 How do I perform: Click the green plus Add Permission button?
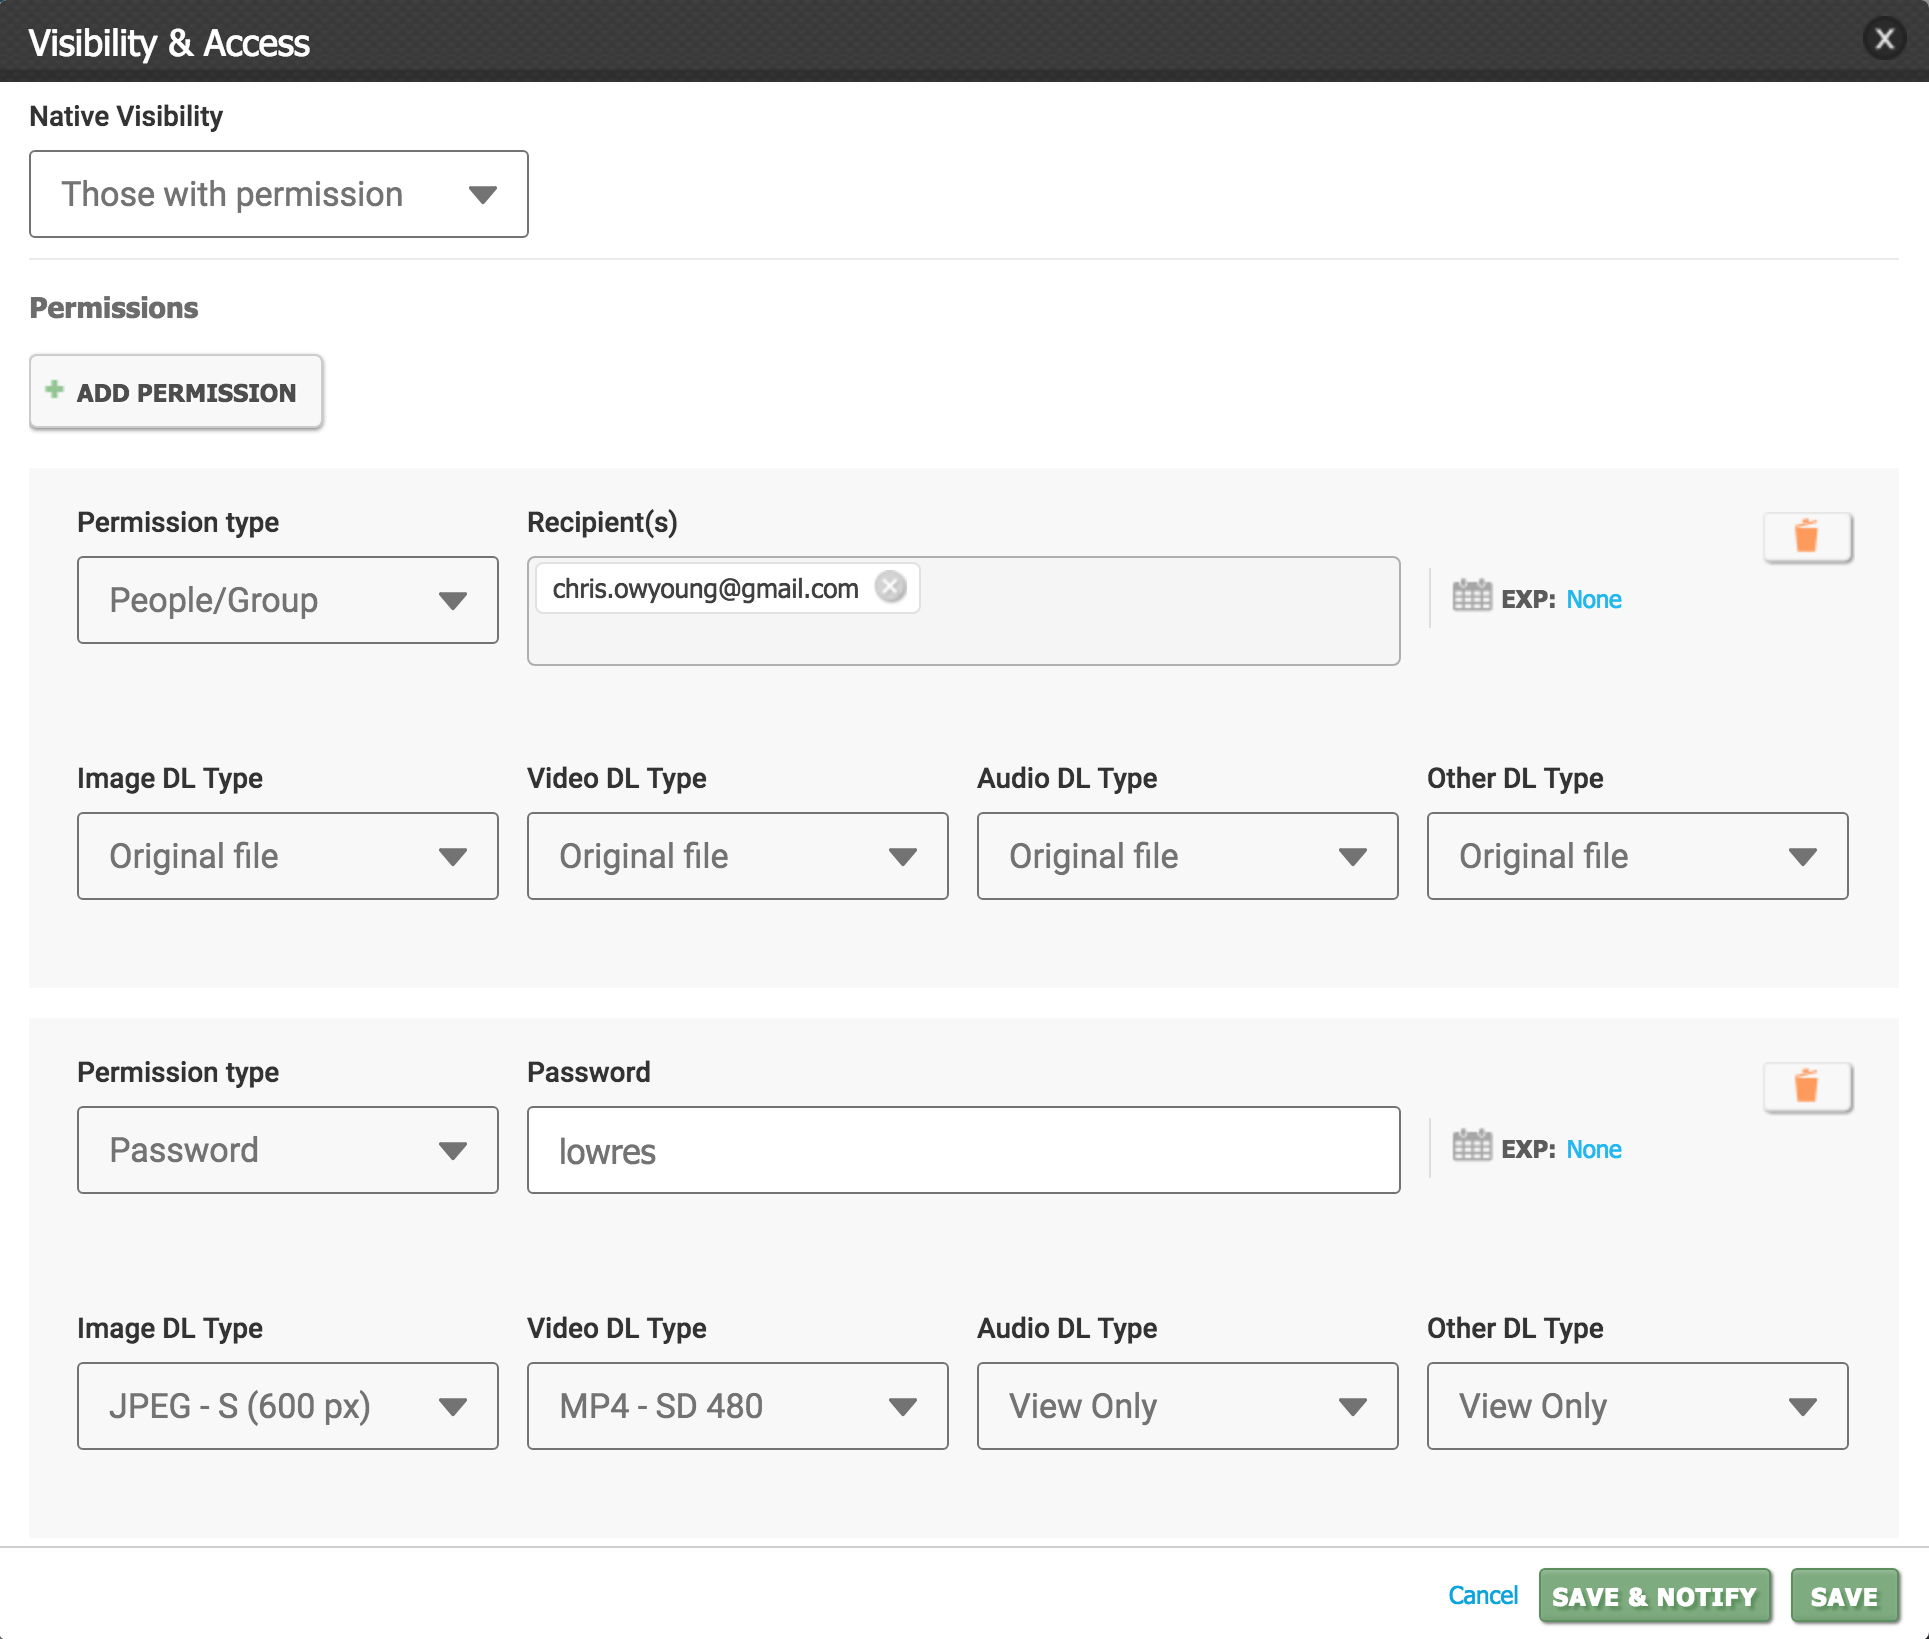point(176,392)
